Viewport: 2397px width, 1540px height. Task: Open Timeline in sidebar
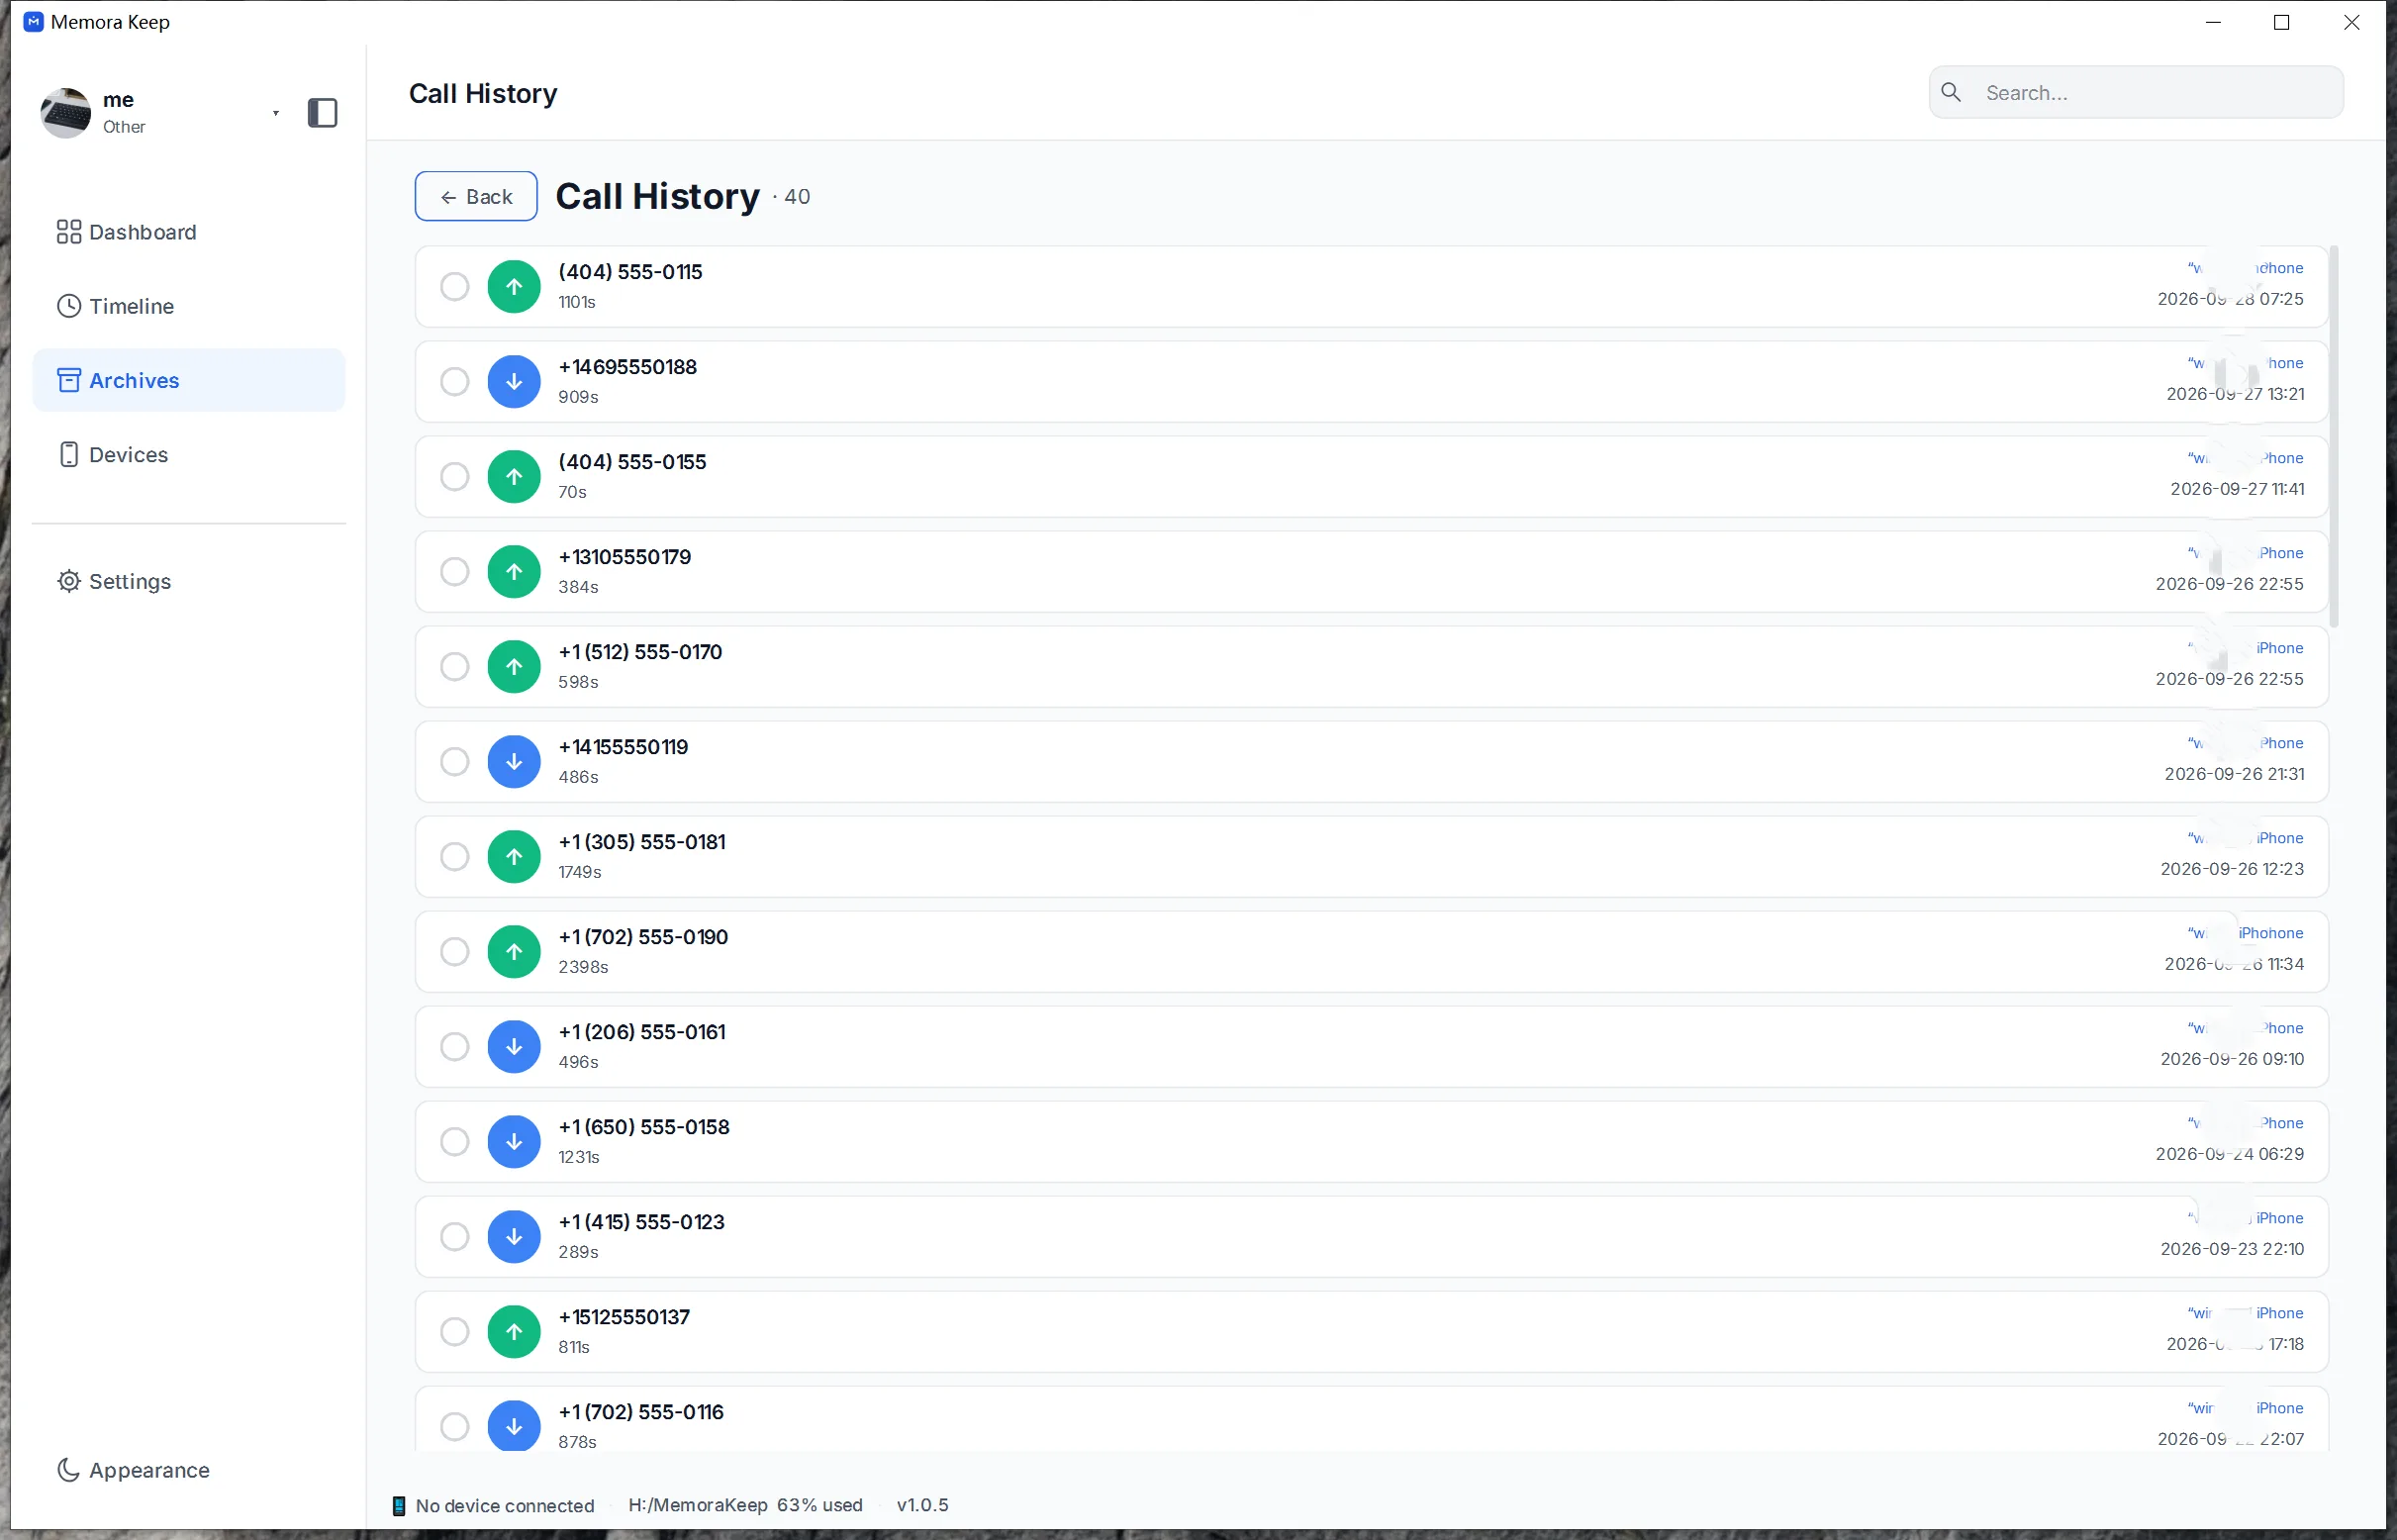coord(189,306)
